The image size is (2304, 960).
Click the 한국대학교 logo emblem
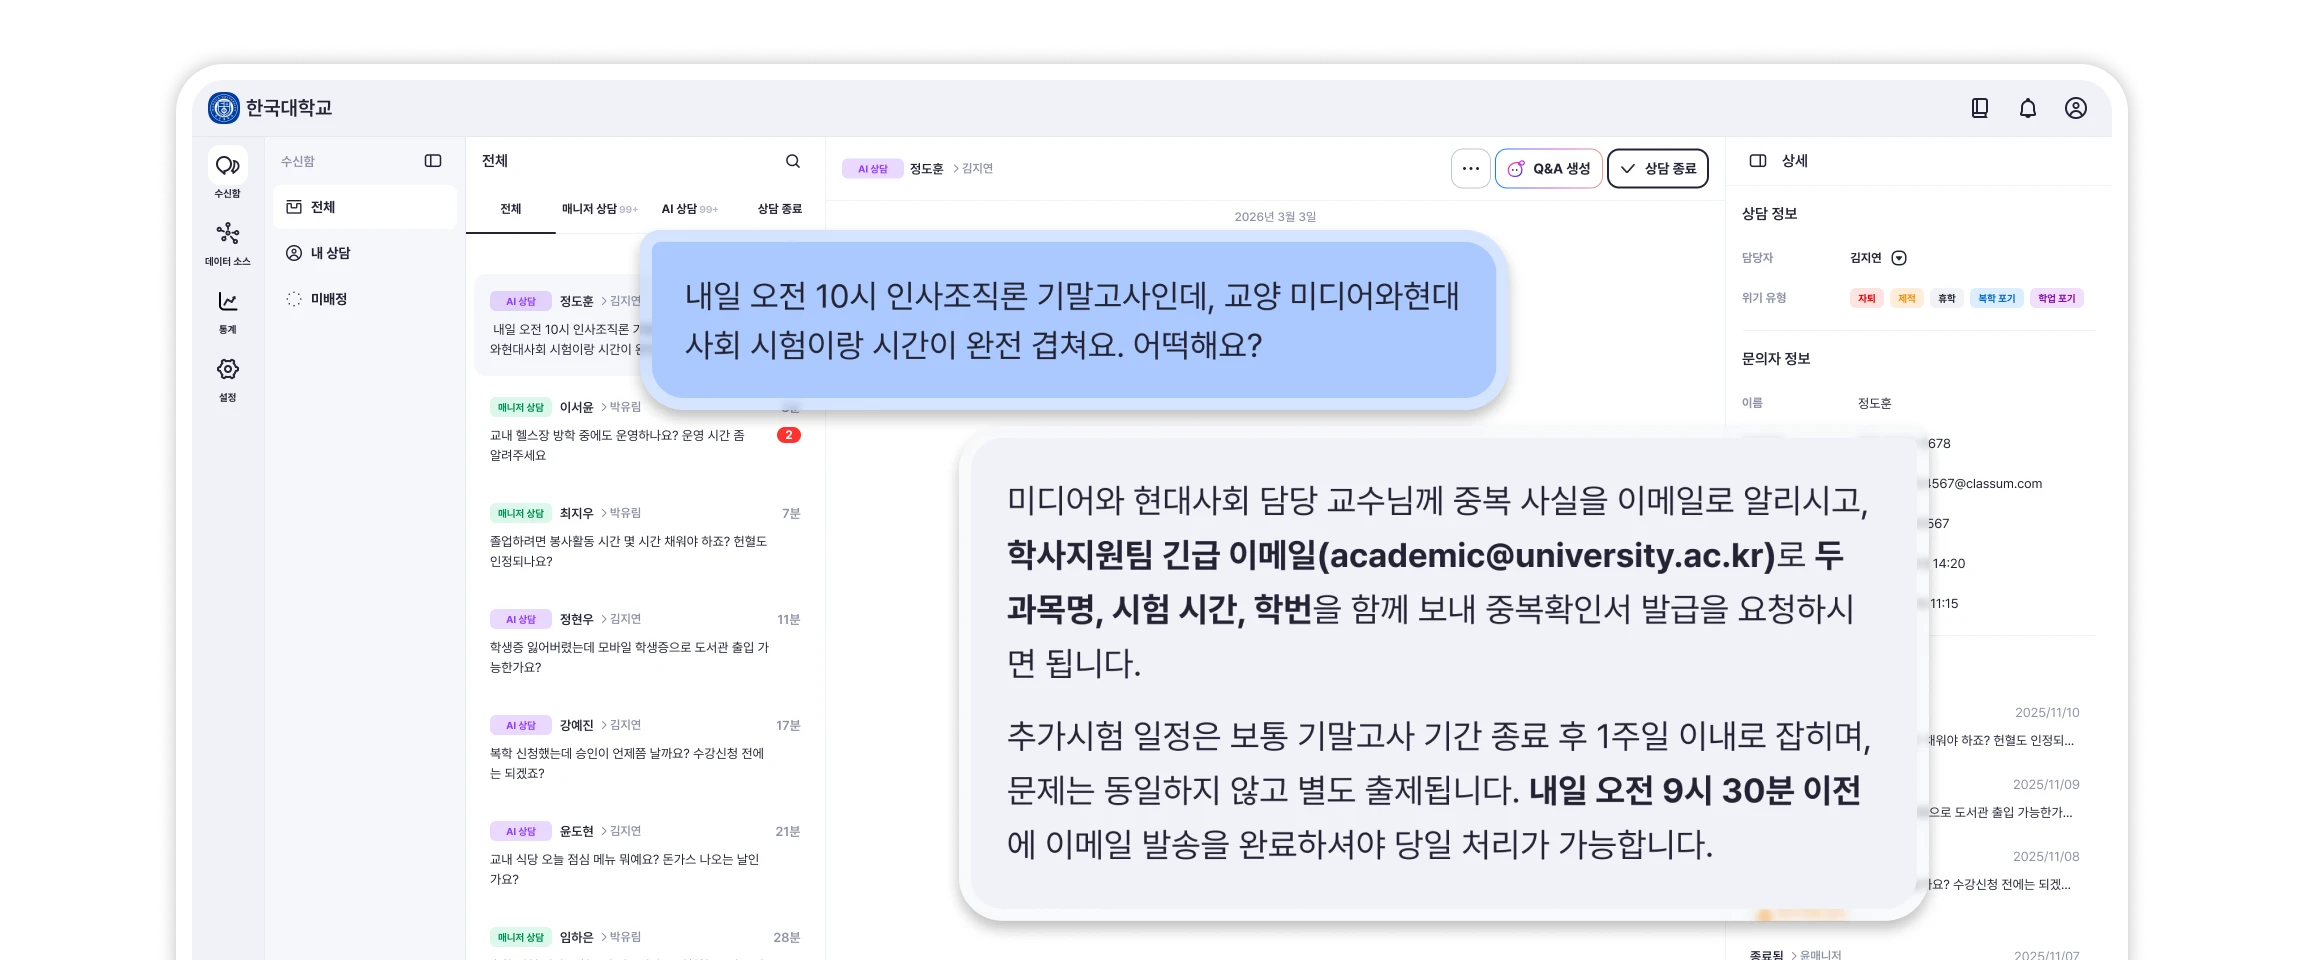pyautogui.click(x=224, y=108)
